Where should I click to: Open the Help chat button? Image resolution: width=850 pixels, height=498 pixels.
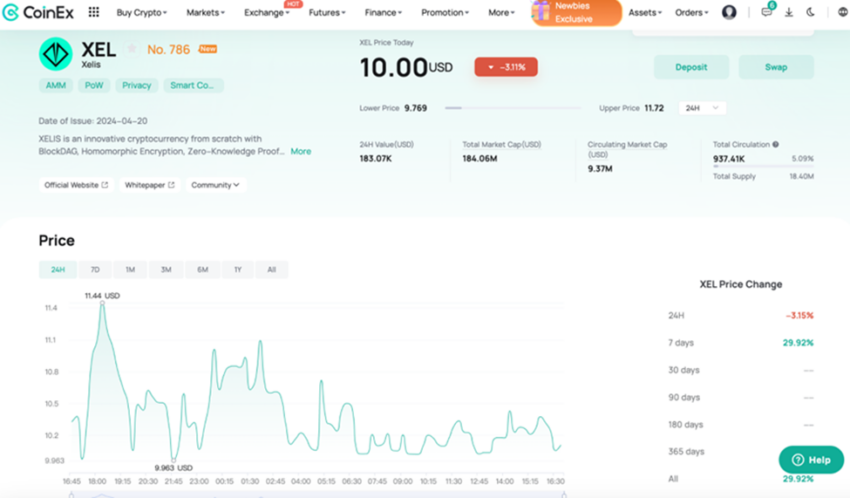(811, 460)
